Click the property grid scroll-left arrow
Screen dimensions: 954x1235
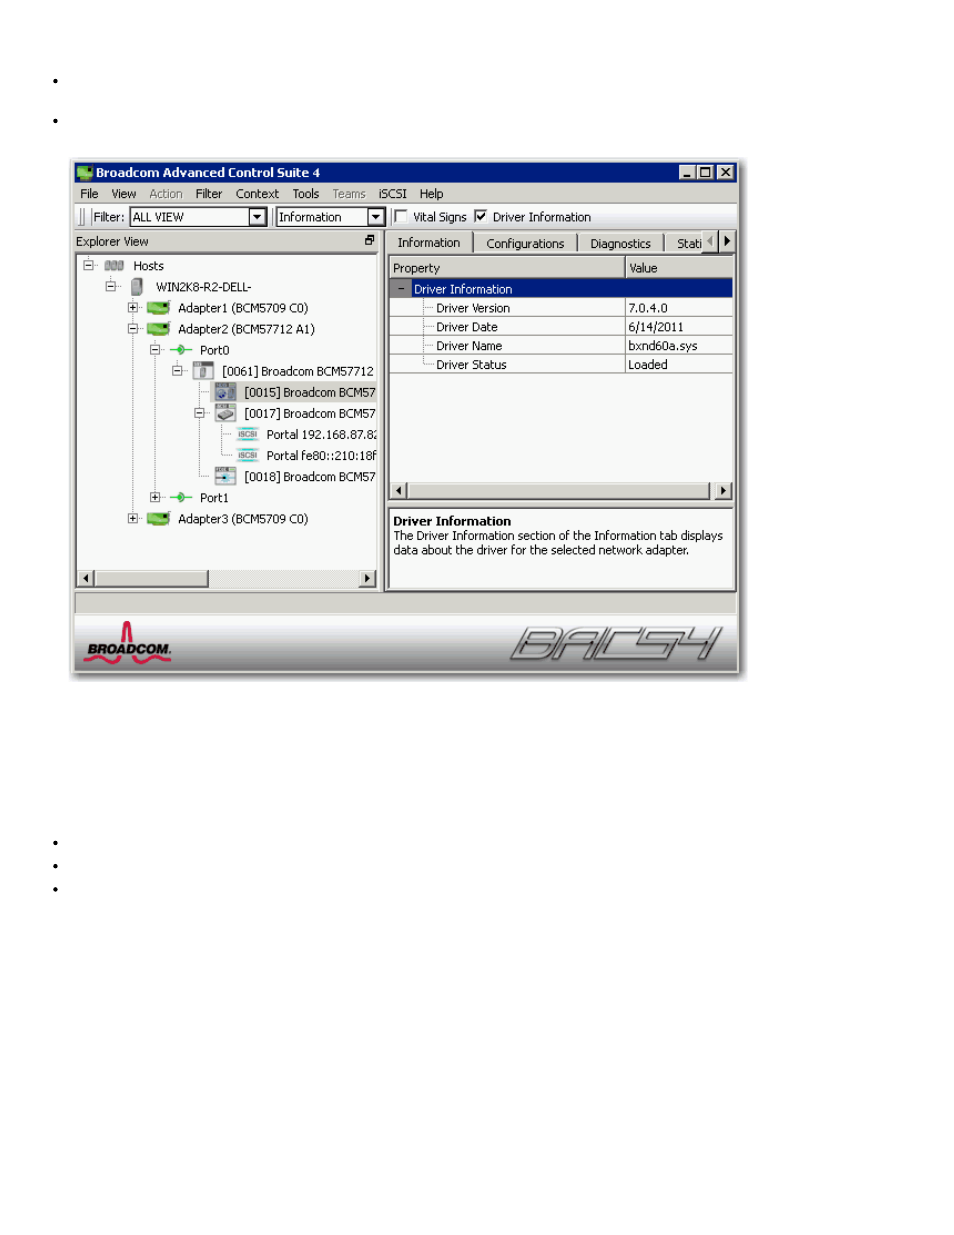point(399,490)
